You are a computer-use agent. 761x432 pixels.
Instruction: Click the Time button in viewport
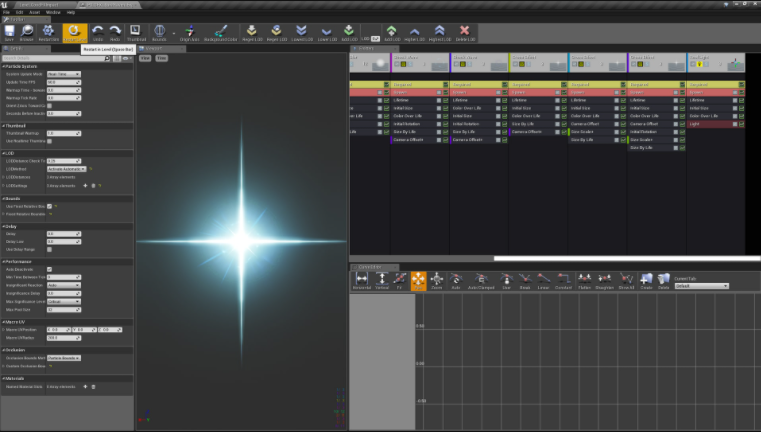[162, 58]
